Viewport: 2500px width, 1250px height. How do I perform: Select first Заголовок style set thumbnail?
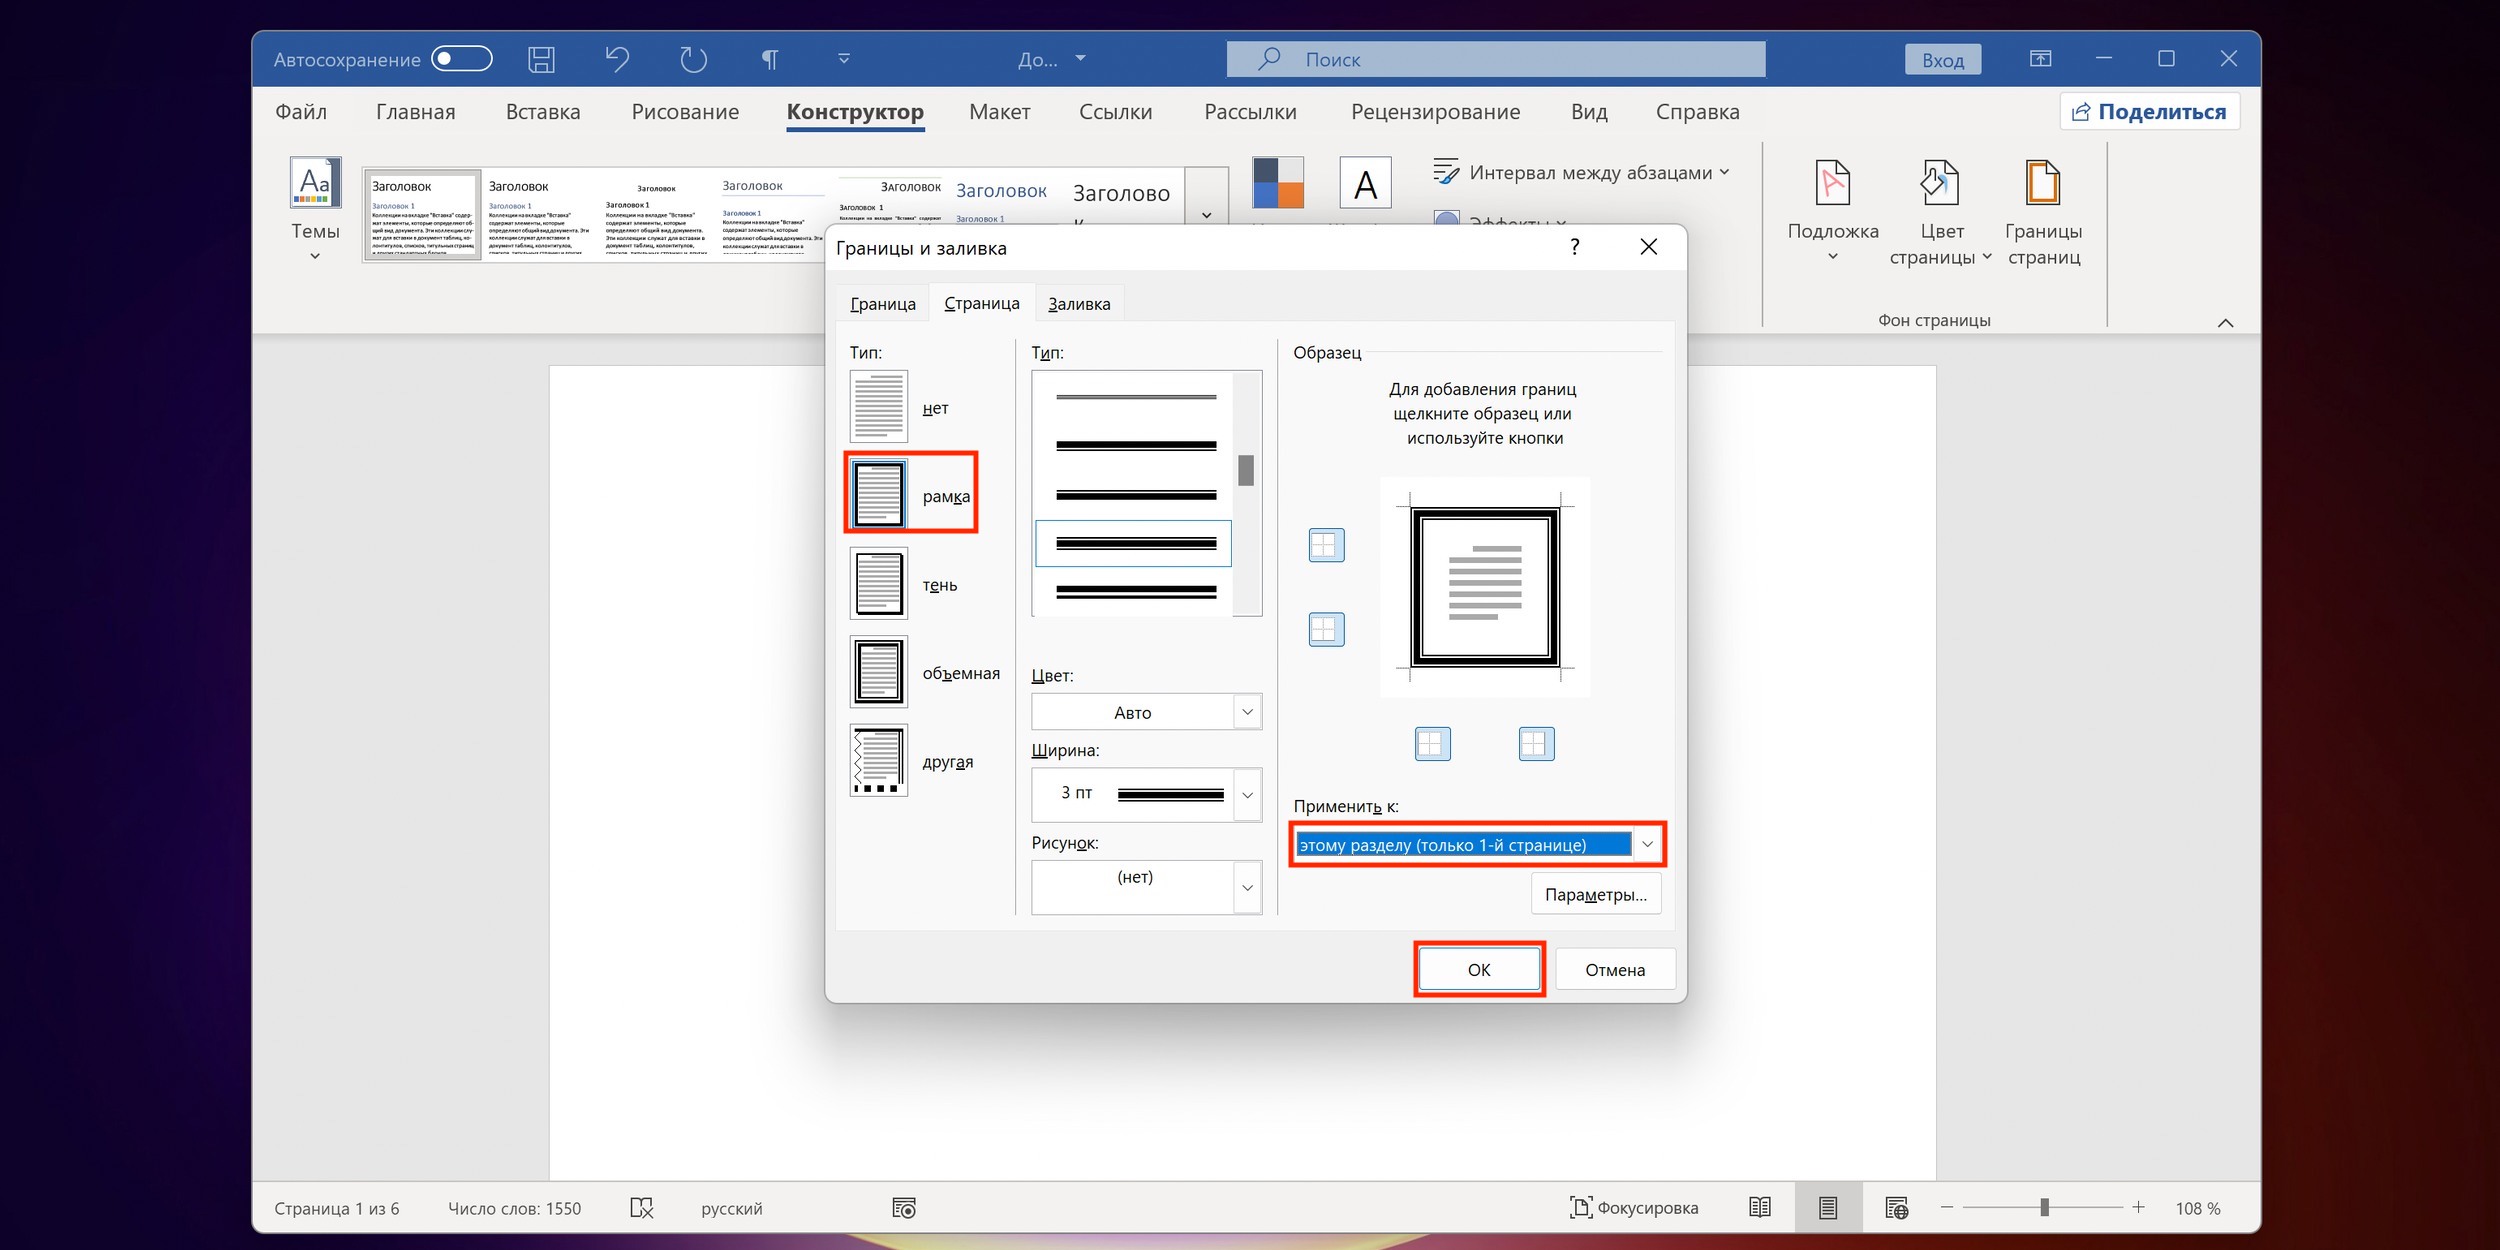(422, 215)
